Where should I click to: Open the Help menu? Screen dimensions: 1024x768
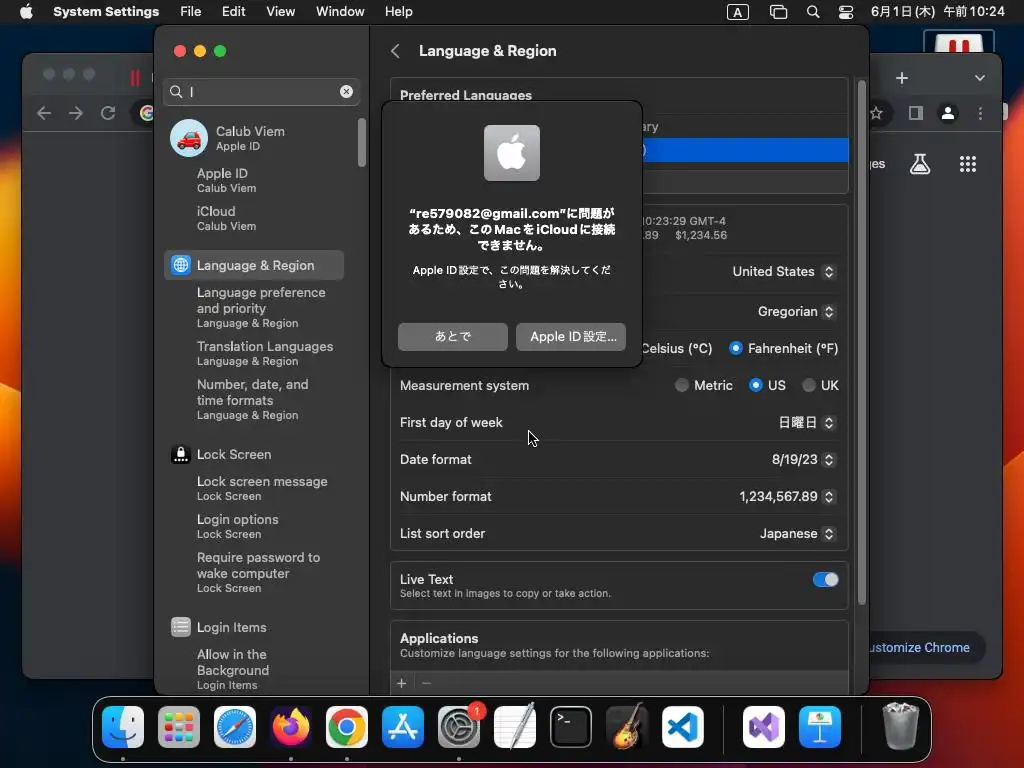(398, 12)
